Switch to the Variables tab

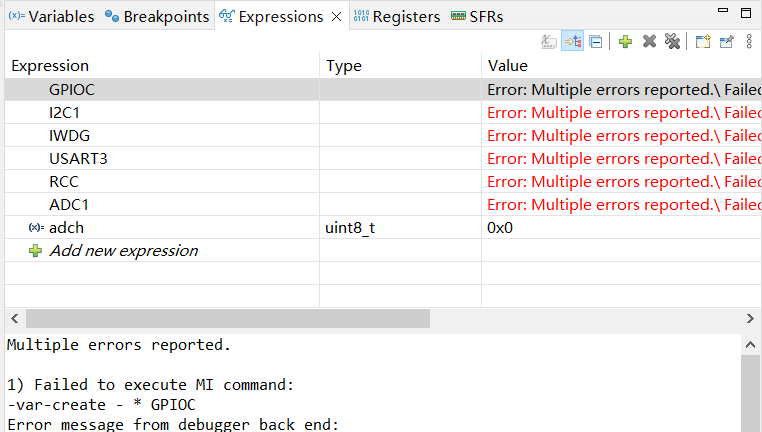[x=52, y=17]
